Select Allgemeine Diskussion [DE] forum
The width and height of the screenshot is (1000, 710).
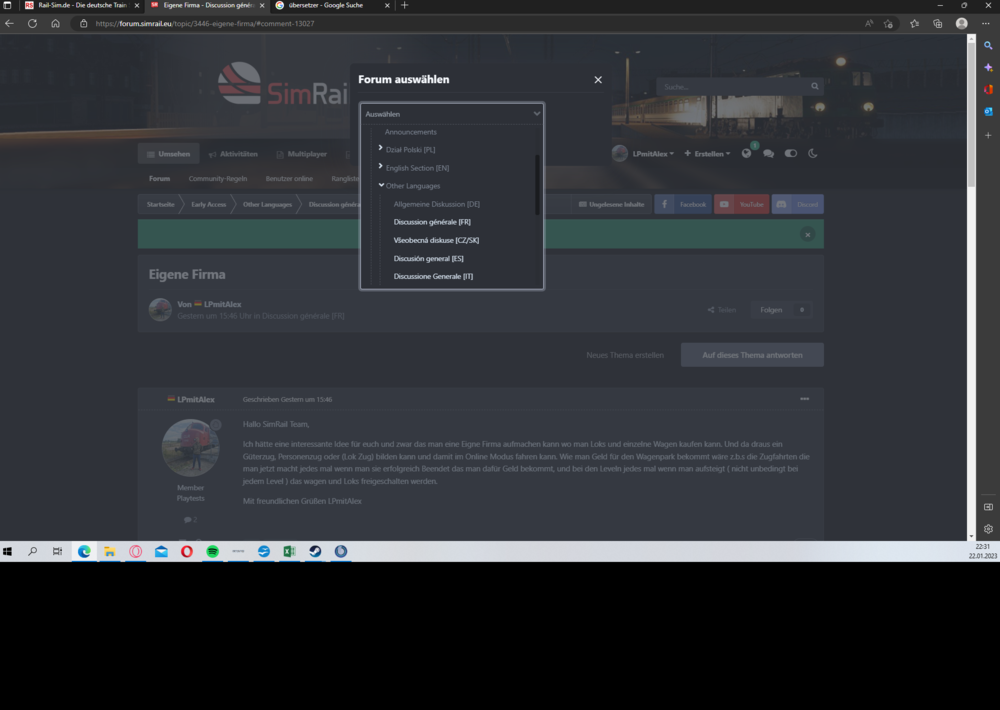pyautogui.click(x=436, y=204)
